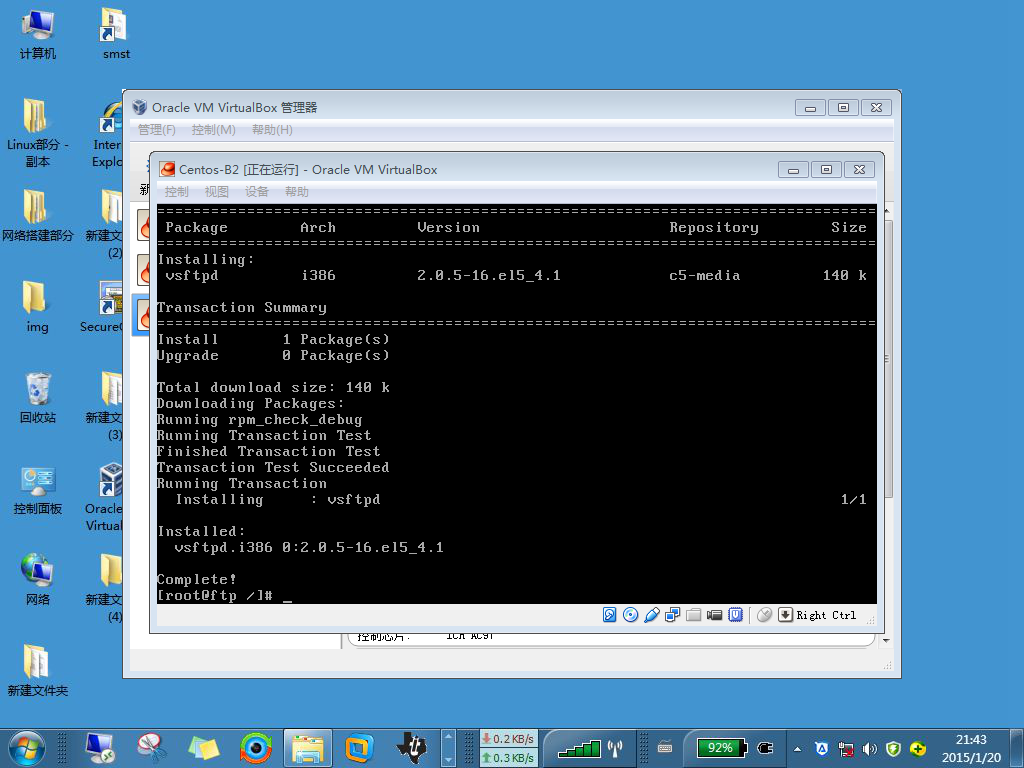Open the Snipping Tool taskbar icon

(152, 748)
